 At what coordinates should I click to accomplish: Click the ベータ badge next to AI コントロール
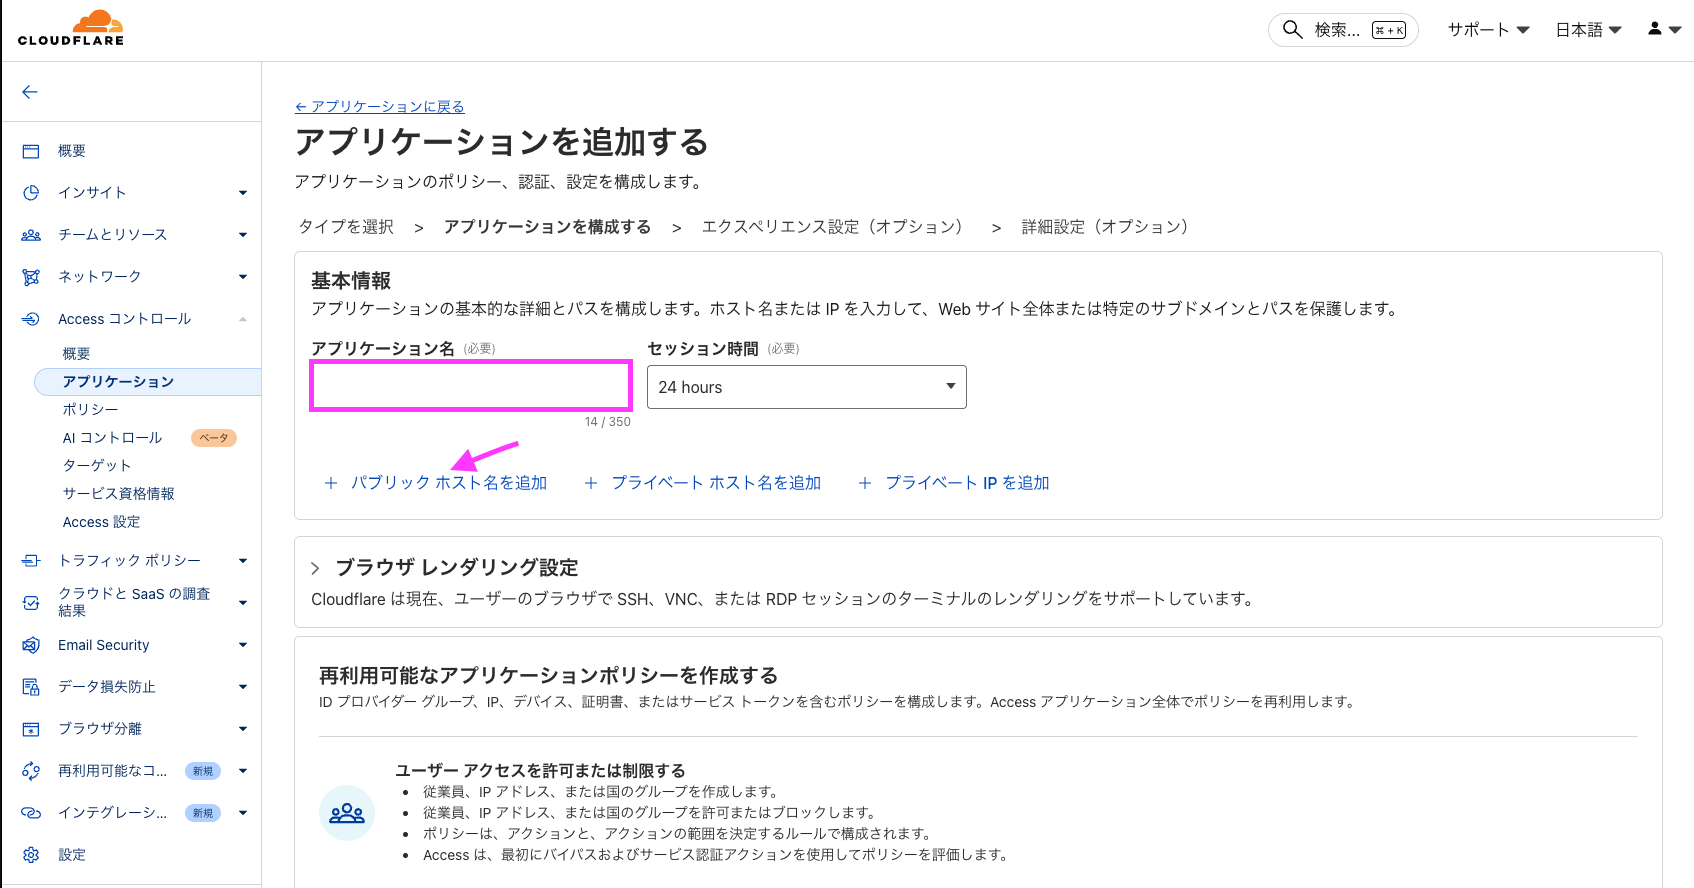(x=214, y=438)
